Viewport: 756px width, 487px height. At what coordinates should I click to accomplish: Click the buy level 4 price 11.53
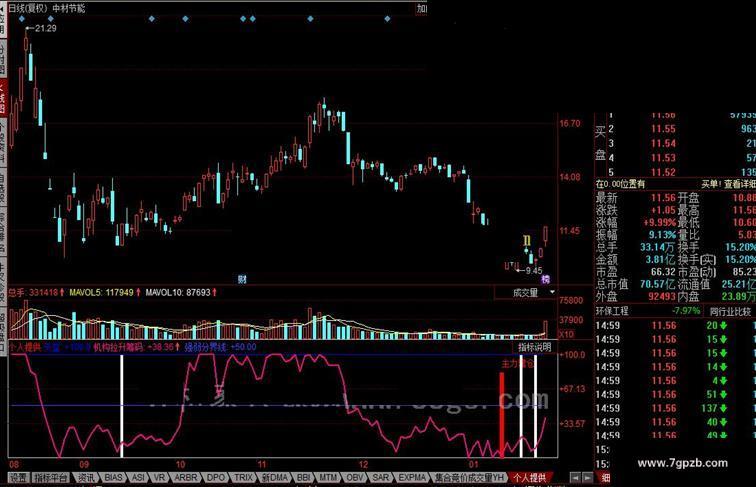pos(663,158)
